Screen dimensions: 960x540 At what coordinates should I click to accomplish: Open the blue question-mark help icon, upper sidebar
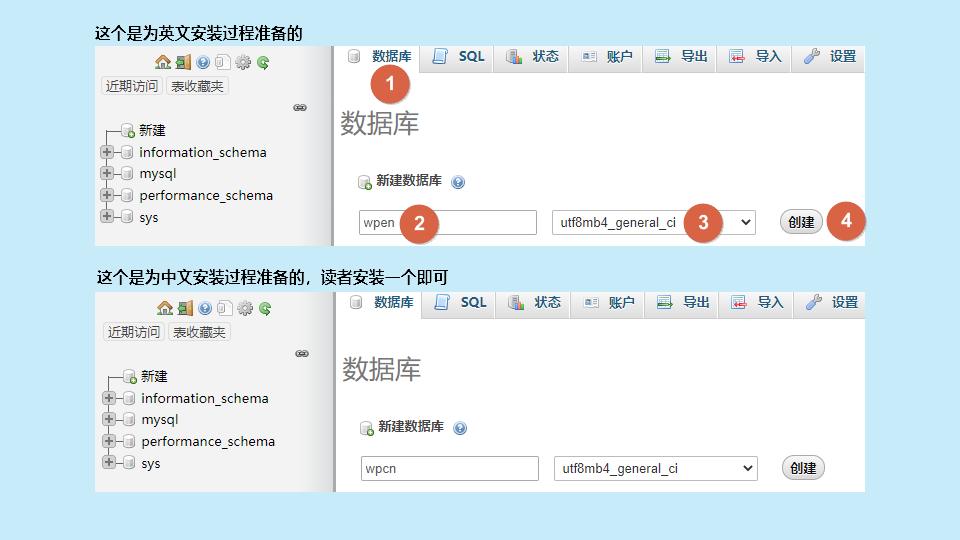(203, 62)
